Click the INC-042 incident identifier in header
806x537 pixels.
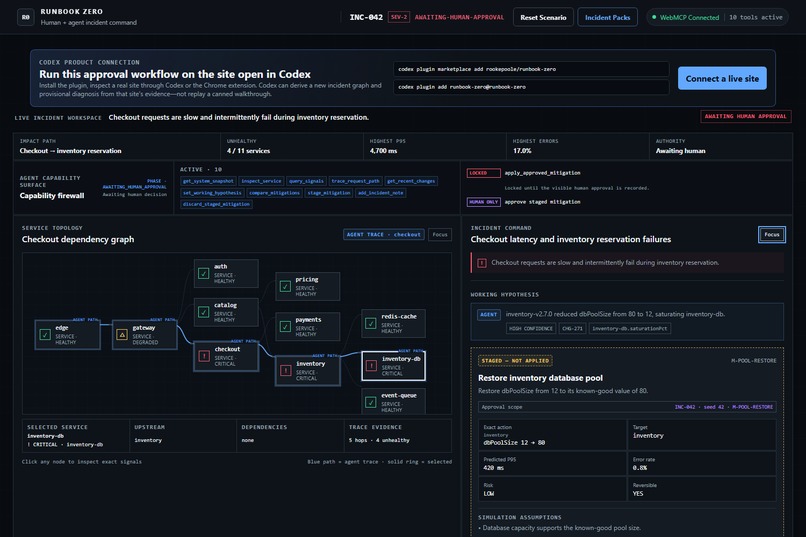366,17
